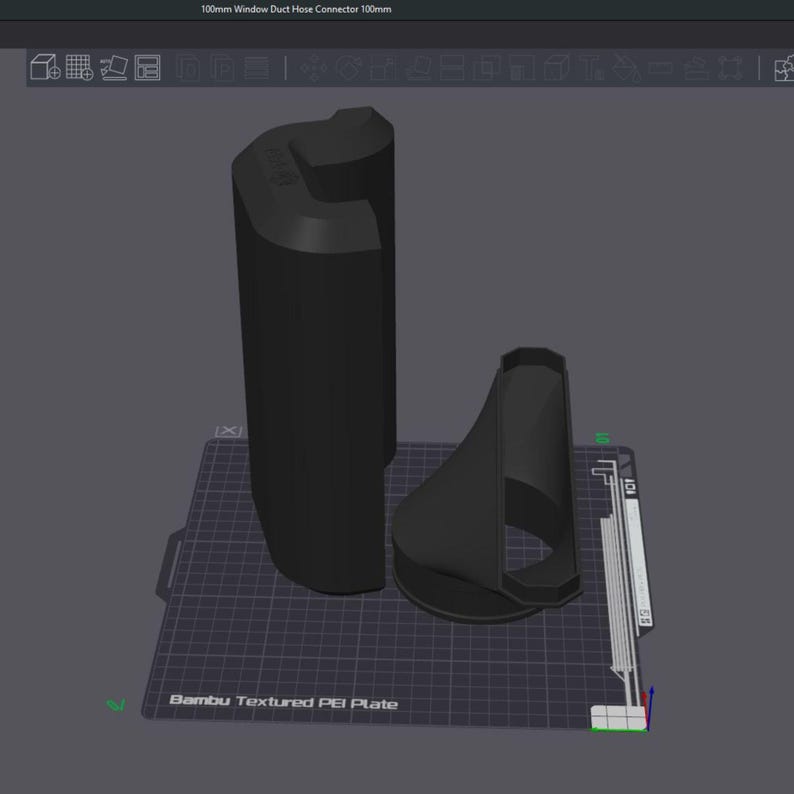Select the Rotate tool

point(348,68)
